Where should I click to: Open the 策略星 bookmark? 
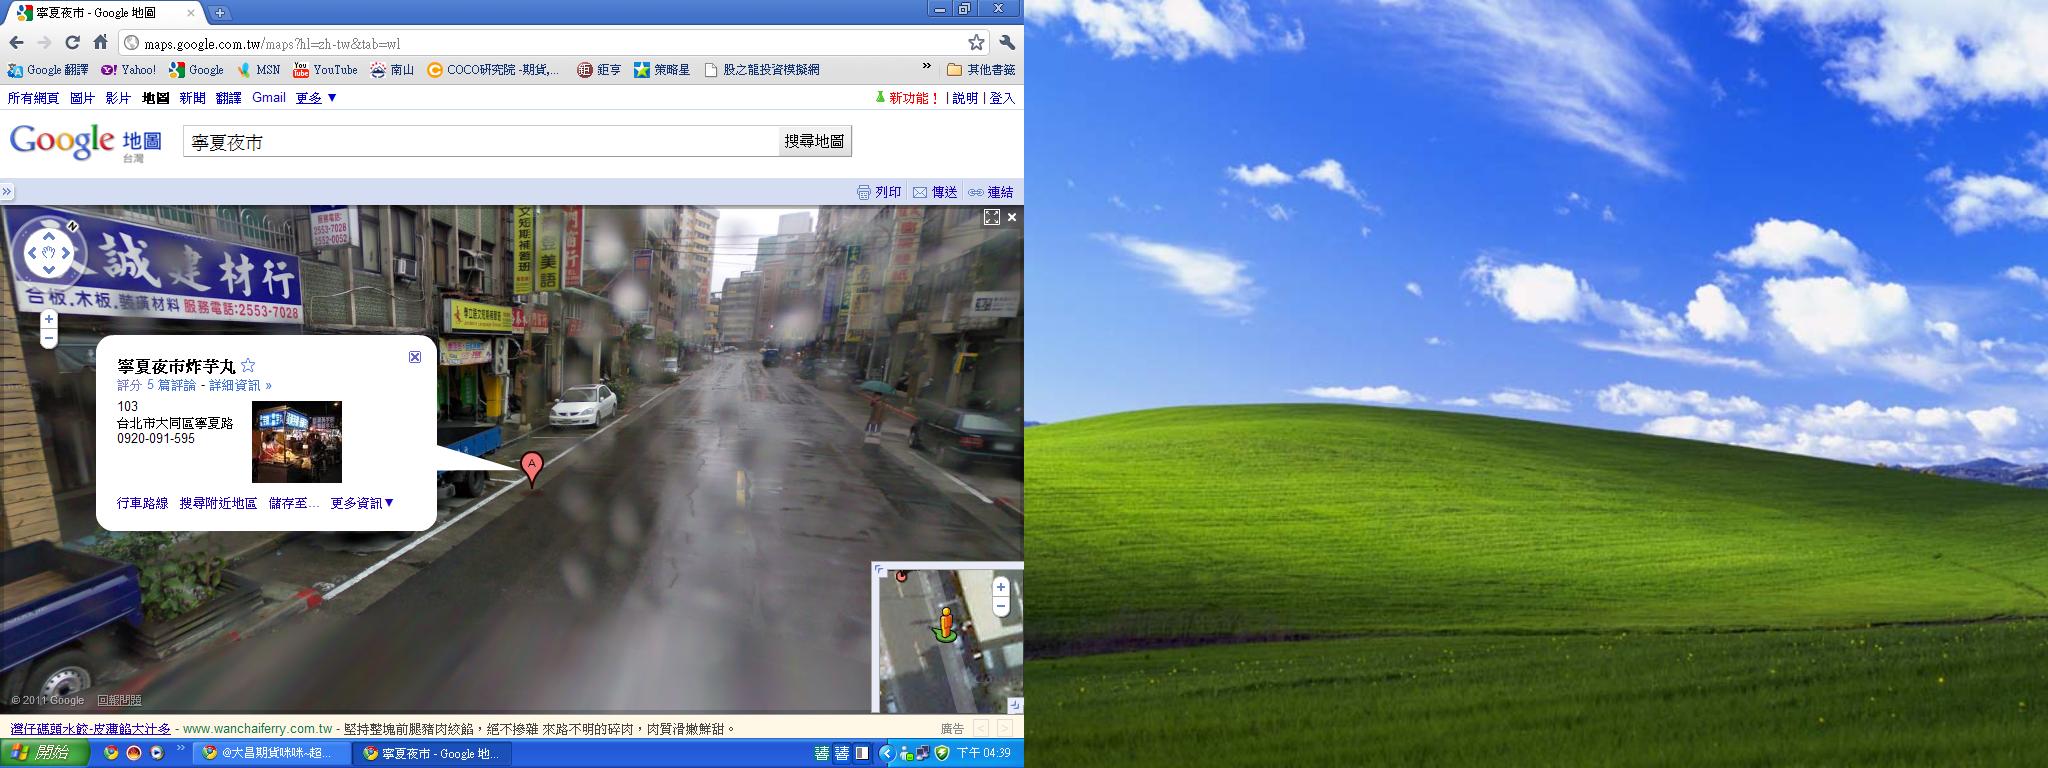pyautogui.click(x=662, y=70)
